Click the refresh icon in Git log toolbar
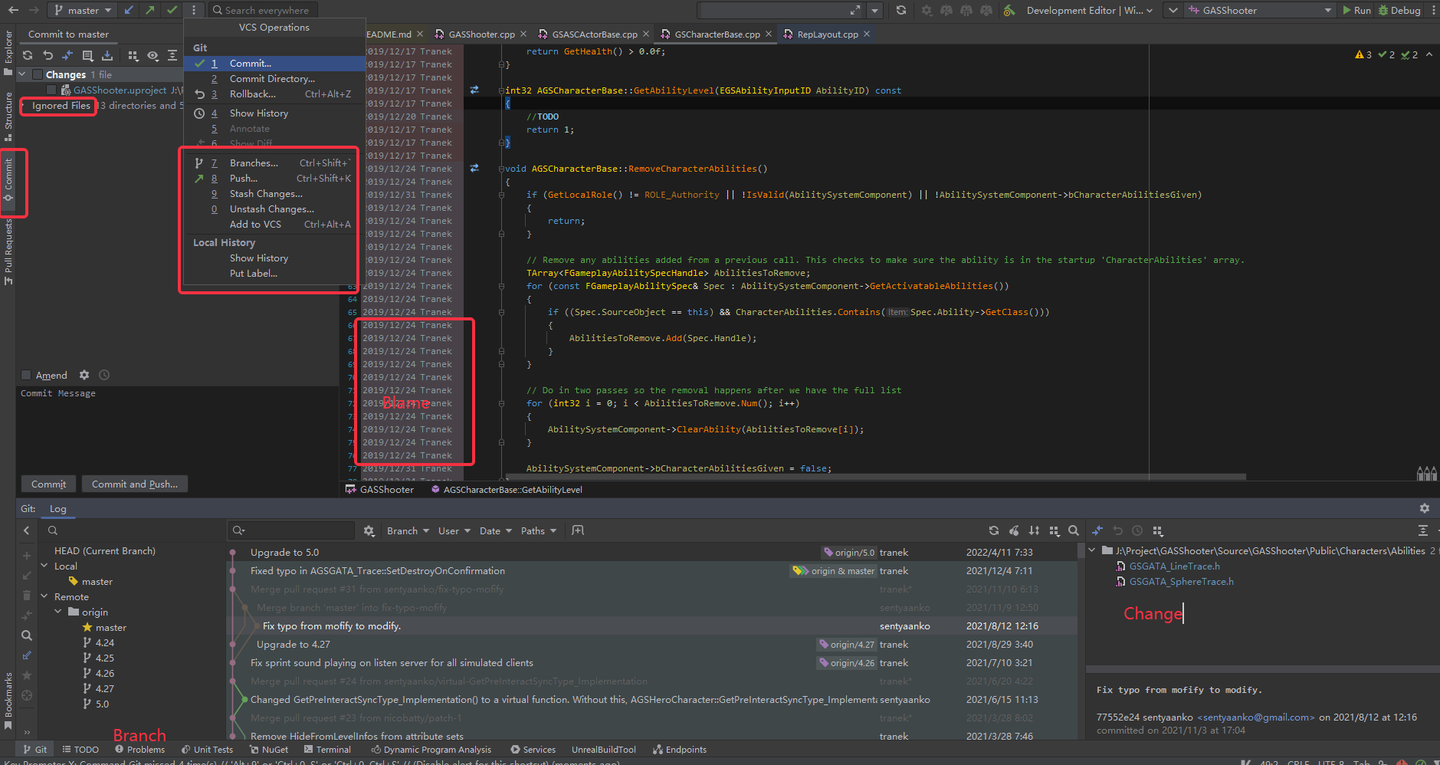The image size is (1440, 765). tap(993, 531)
